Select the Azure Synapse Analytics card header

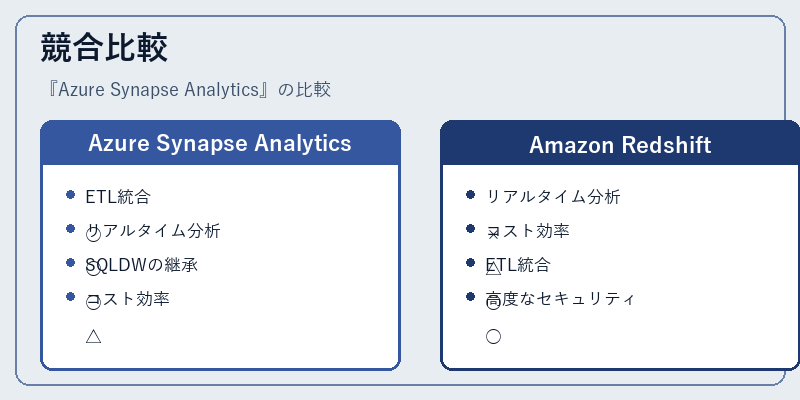click(x=220, y=143)
